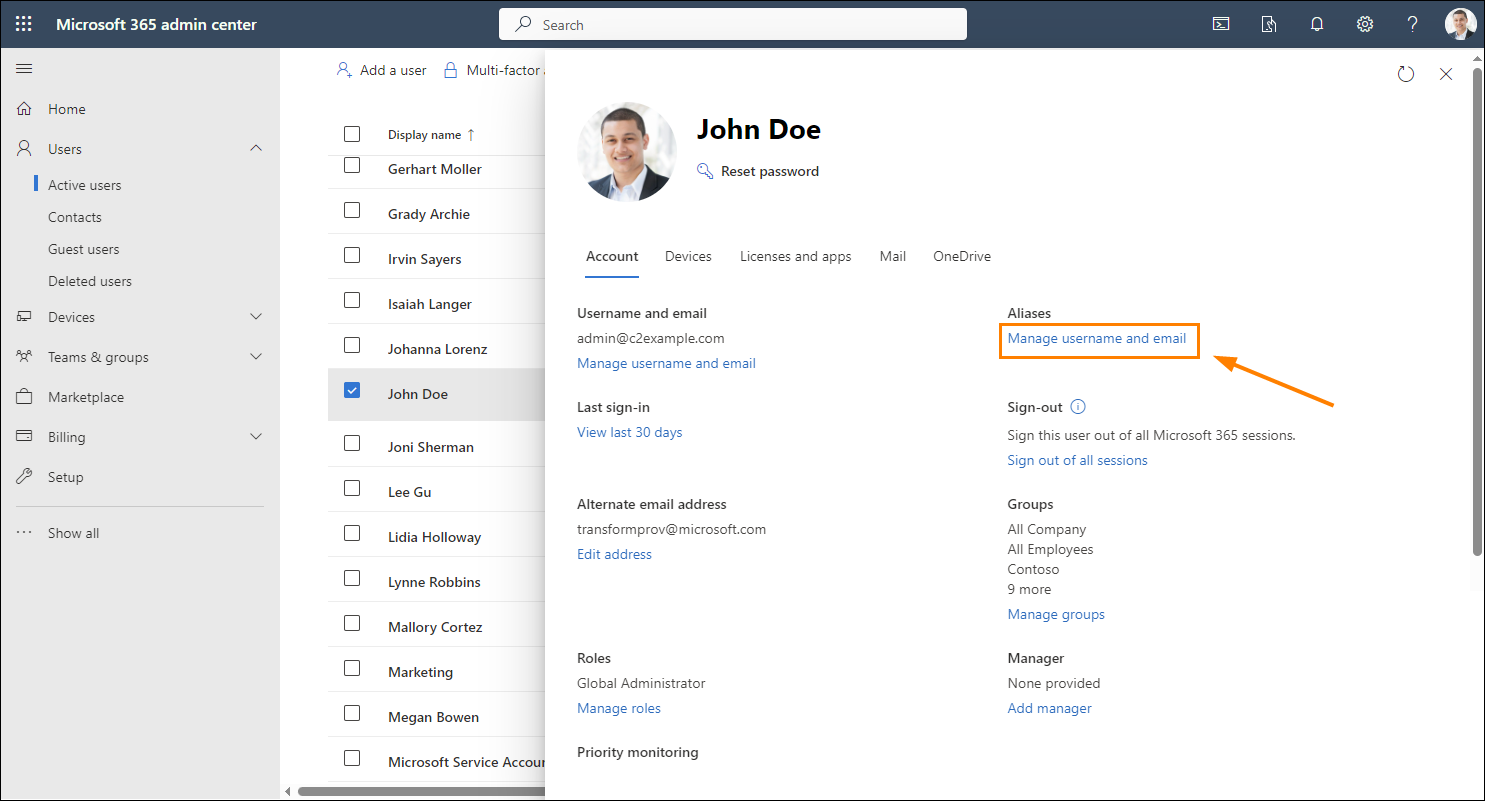
Task: Open the Mail tab
Action: [893, 256]
